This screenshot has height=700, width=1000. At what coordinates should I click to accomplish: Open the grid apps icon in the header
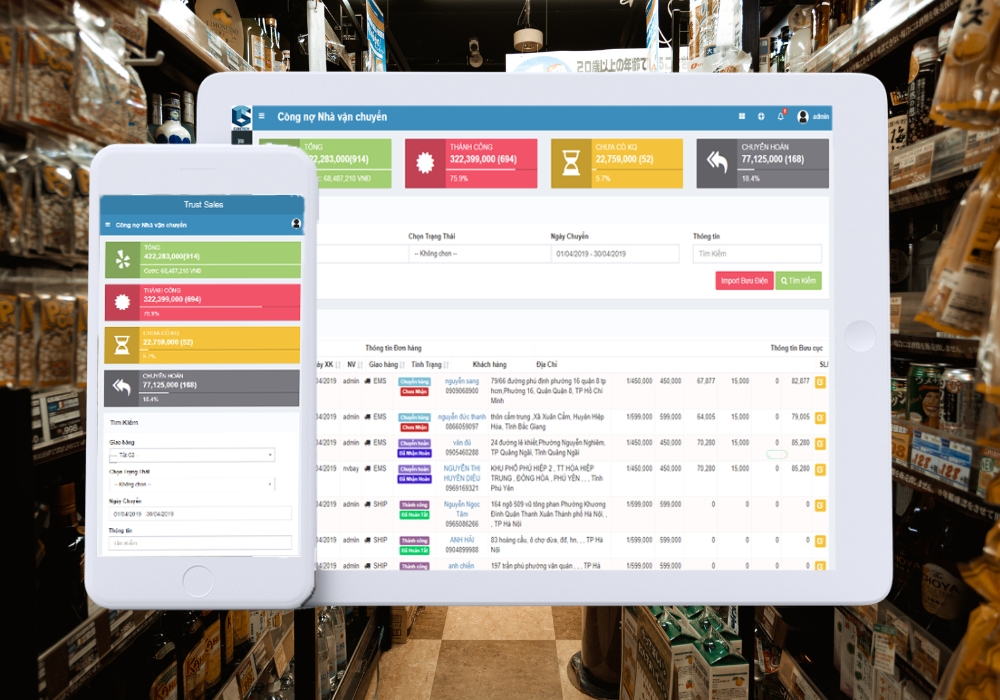point(742,116)
